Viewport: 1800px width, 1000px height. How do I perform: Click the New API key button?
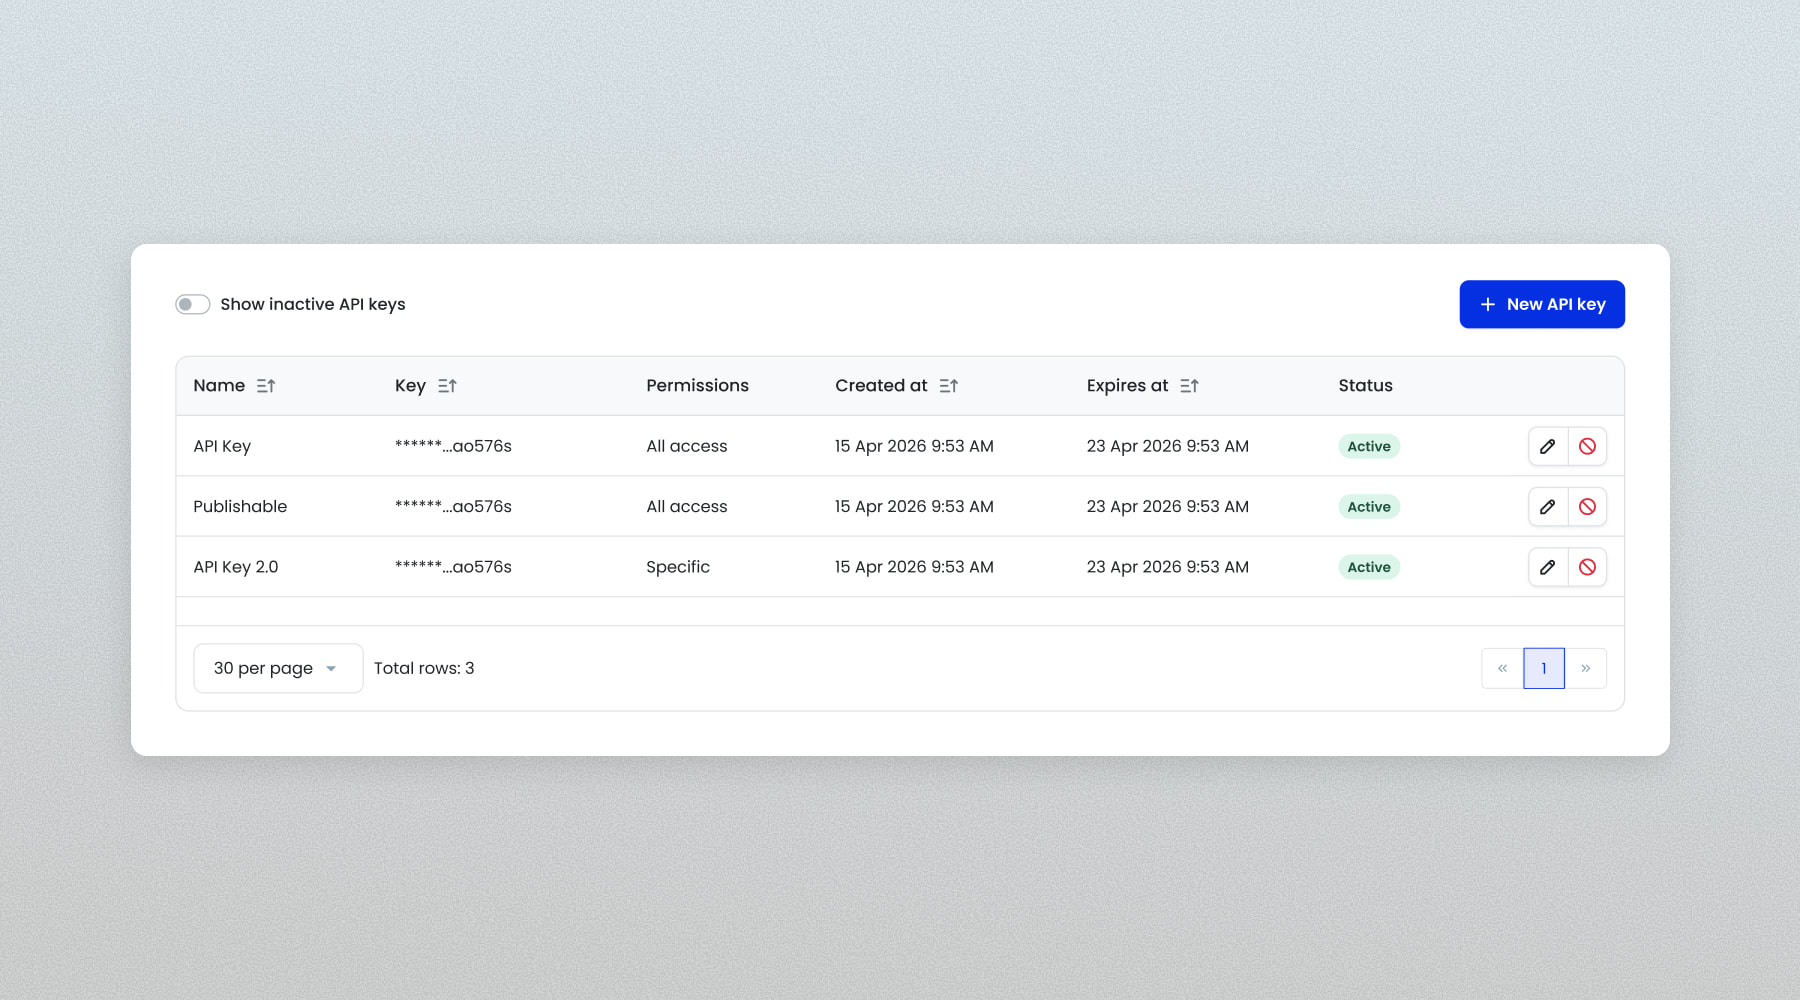coord(1541,304)
